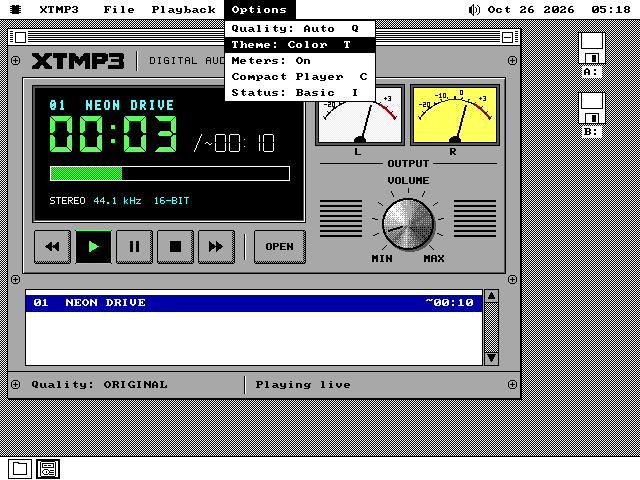This screenshot has width=640, height=480.
Task: Click the XTMP3 logo in player header
Action: (78, 61)
